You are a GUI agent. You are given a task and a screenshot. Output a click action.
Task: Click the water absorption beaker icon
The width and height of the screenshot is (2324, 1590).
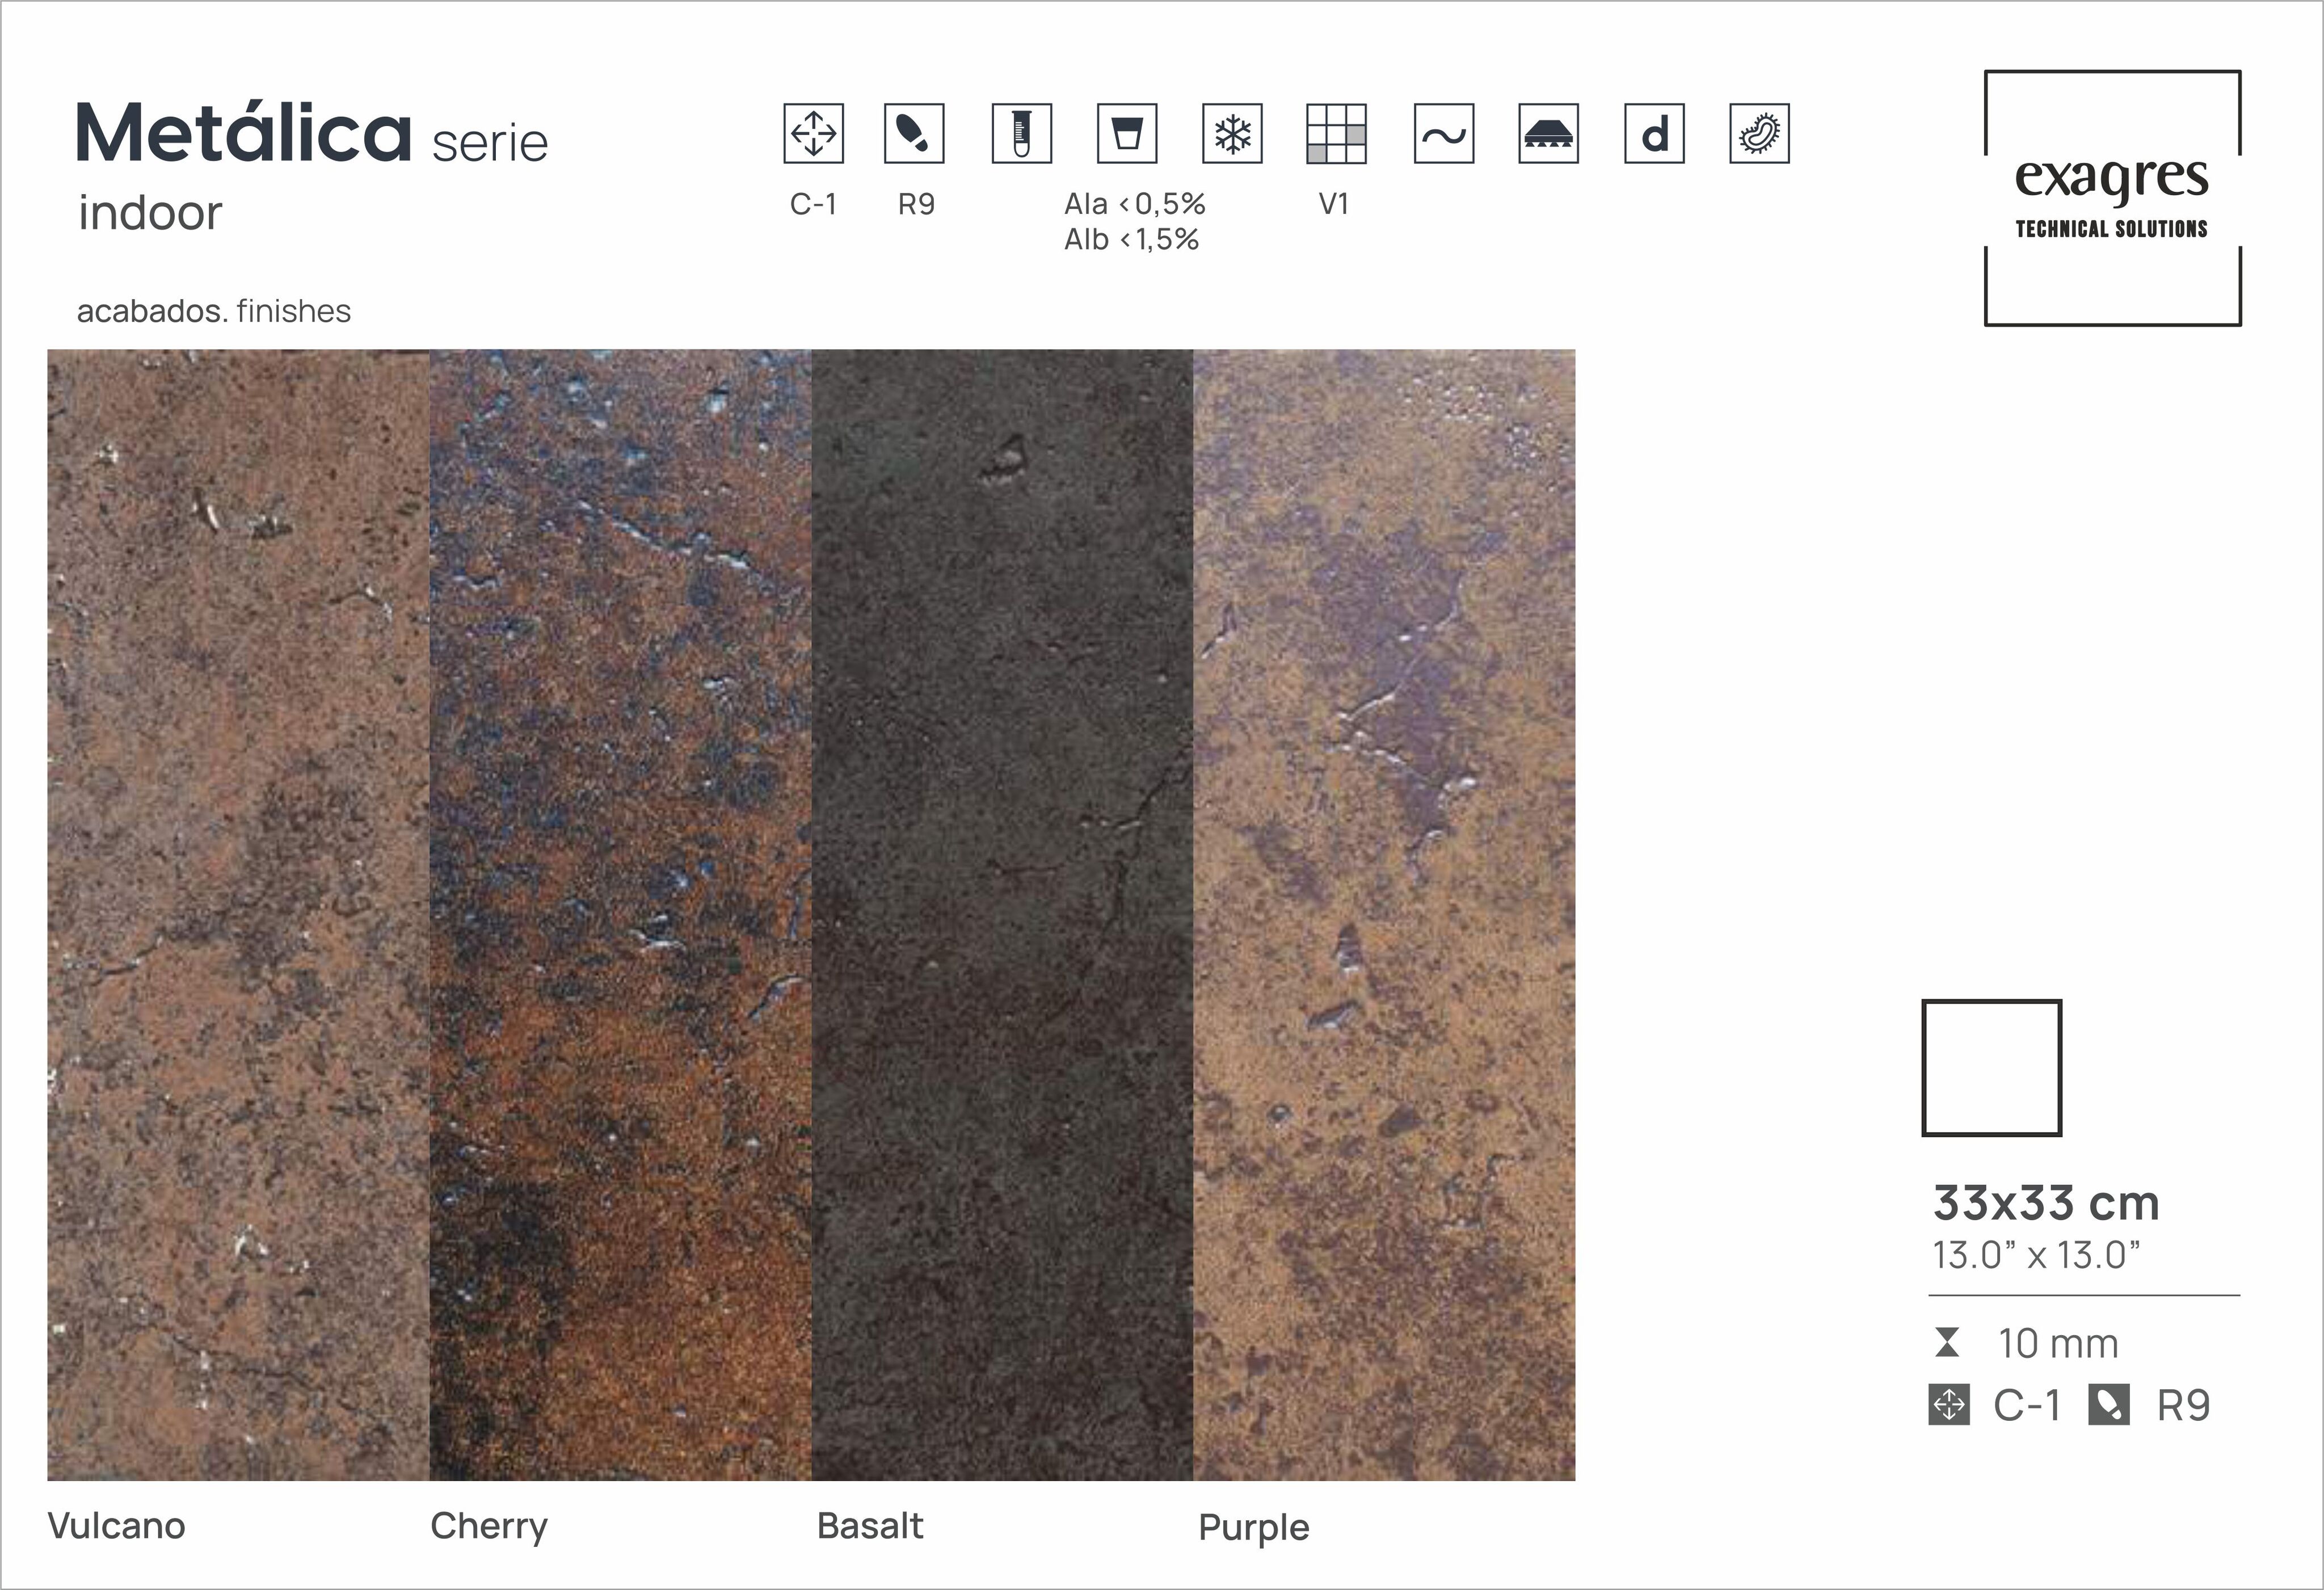pos(1128,134)
